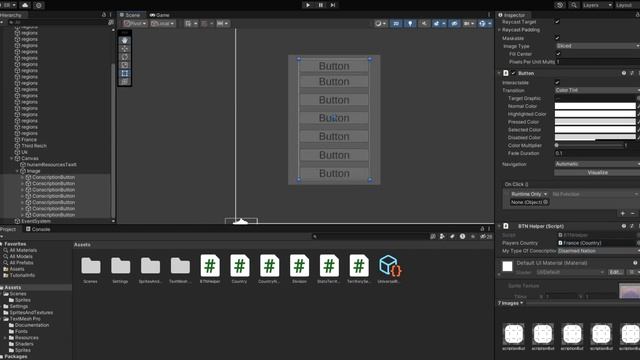This screenshot has width=640, height=360.
Task: Select the Transform tool in scene toolbar
Action: click(x=125, y=81)
